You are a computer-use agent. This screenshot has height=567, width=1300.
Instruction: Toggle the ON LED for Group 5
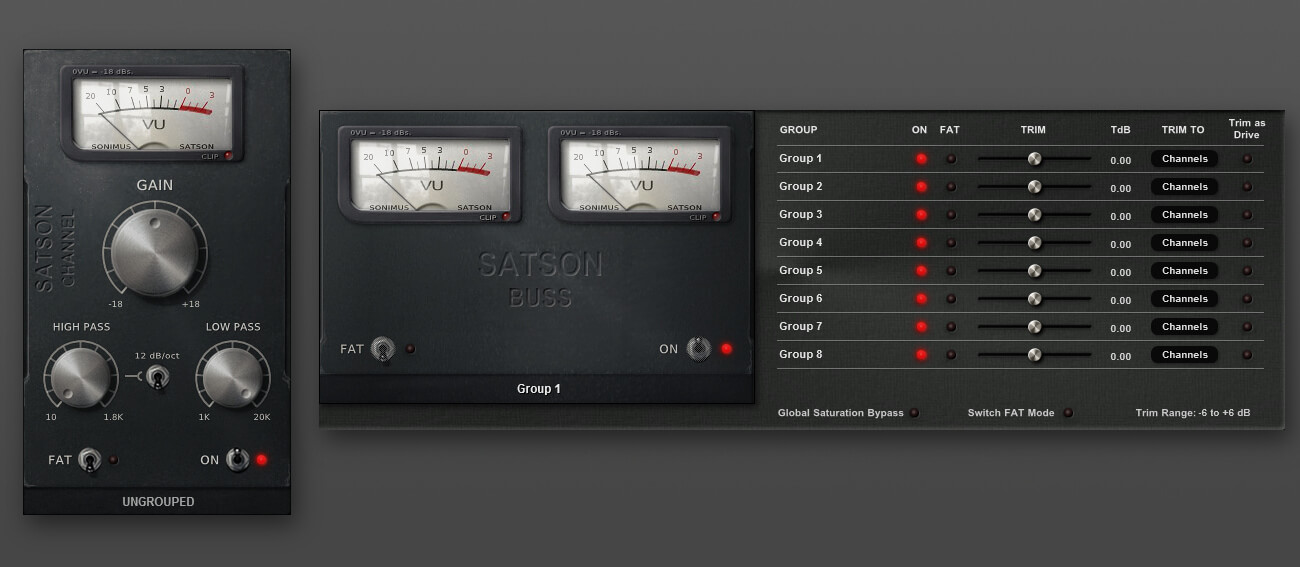(921, 271)
